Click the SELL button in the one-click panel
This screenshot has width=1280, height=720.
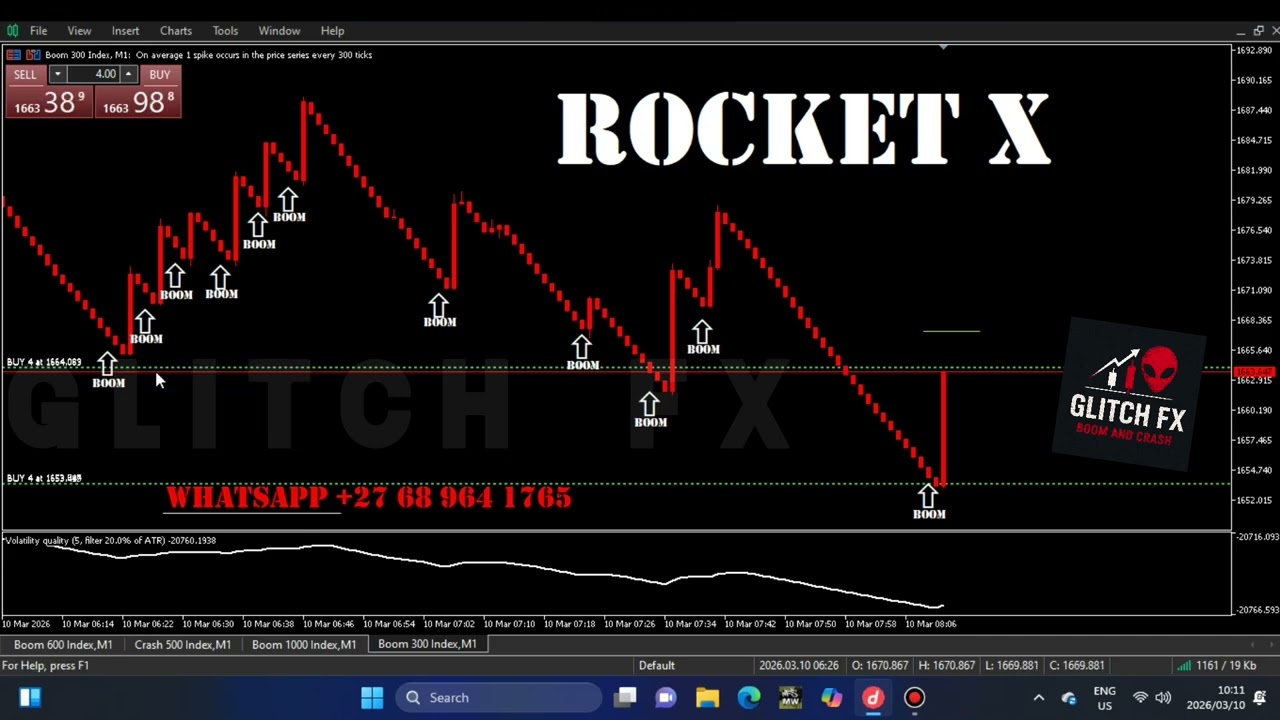click(x=25, y=75)
